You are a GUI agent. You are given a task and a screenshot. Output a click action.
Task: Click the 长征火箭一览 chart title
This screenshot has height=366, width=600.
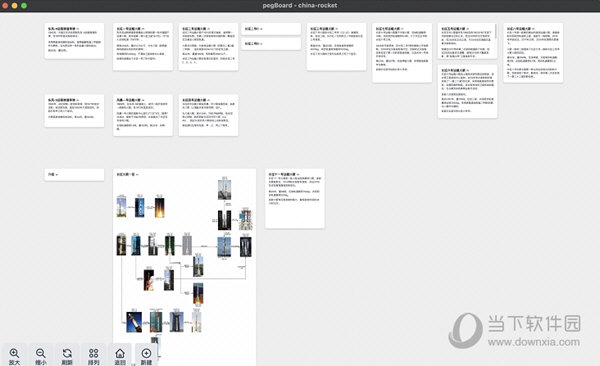pyautogui.click(x=126, y=175)
